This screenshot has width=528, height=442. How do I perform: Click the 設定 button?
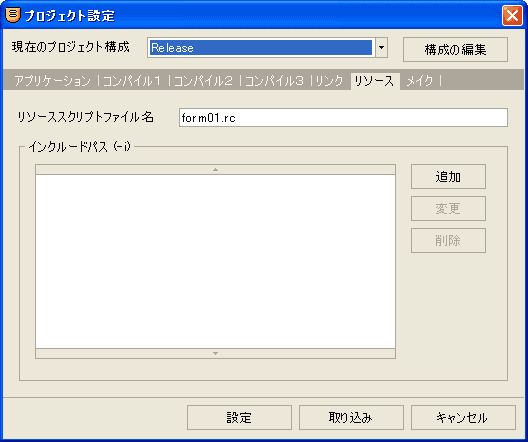(239, 417)
